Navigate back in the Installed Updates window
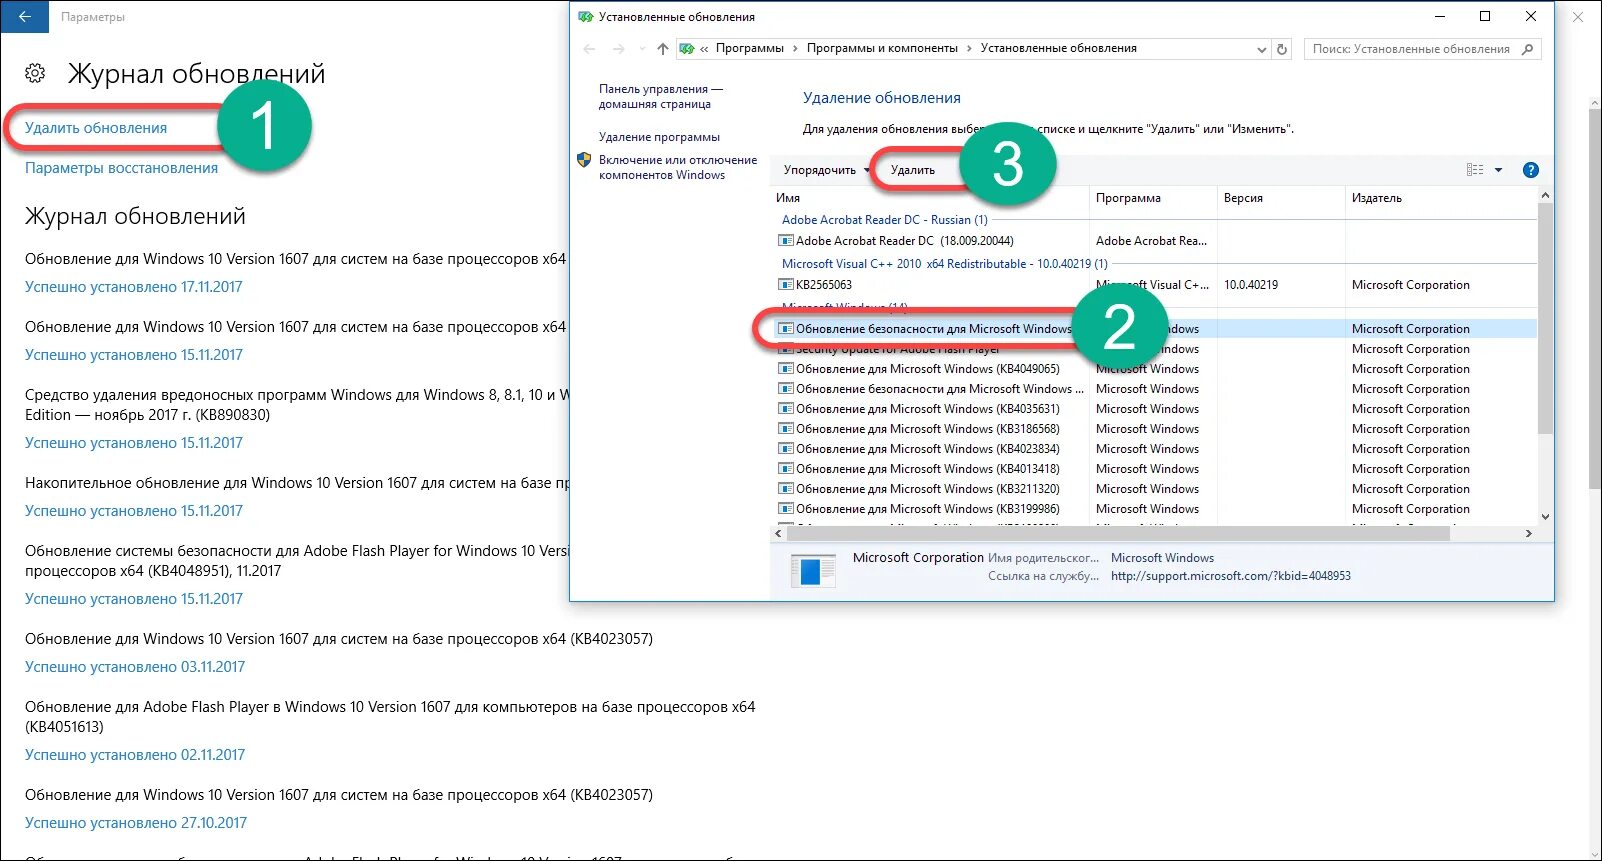Image resolution: width=1602 pixels, height=861 pixels. (x=589, y=48)
